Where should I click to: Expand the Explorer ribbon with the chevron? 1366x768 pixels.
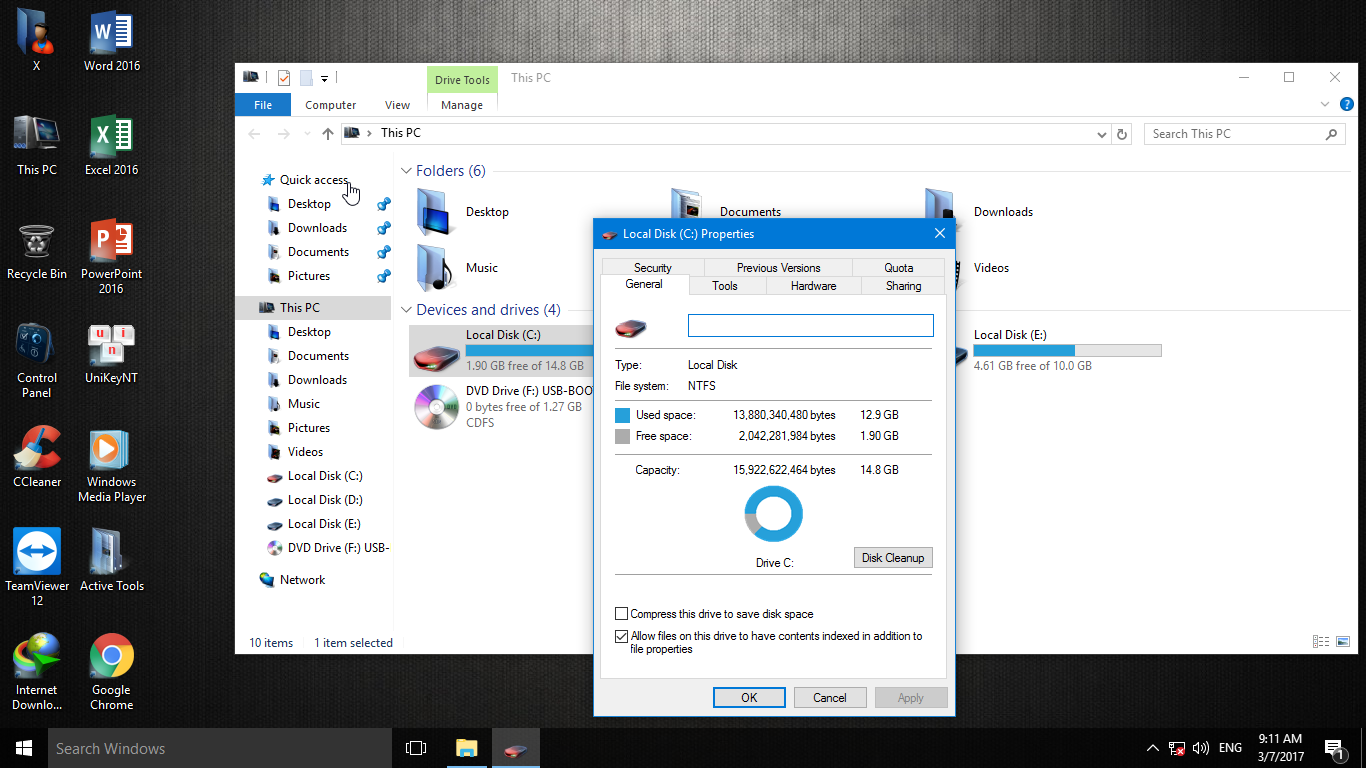pos(1325,104)
